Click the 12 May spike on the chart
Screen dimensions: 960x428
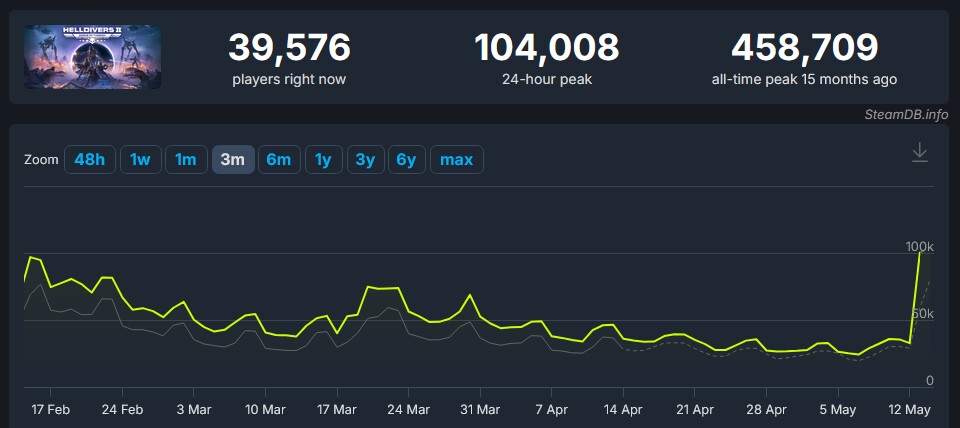click(919, 254)
